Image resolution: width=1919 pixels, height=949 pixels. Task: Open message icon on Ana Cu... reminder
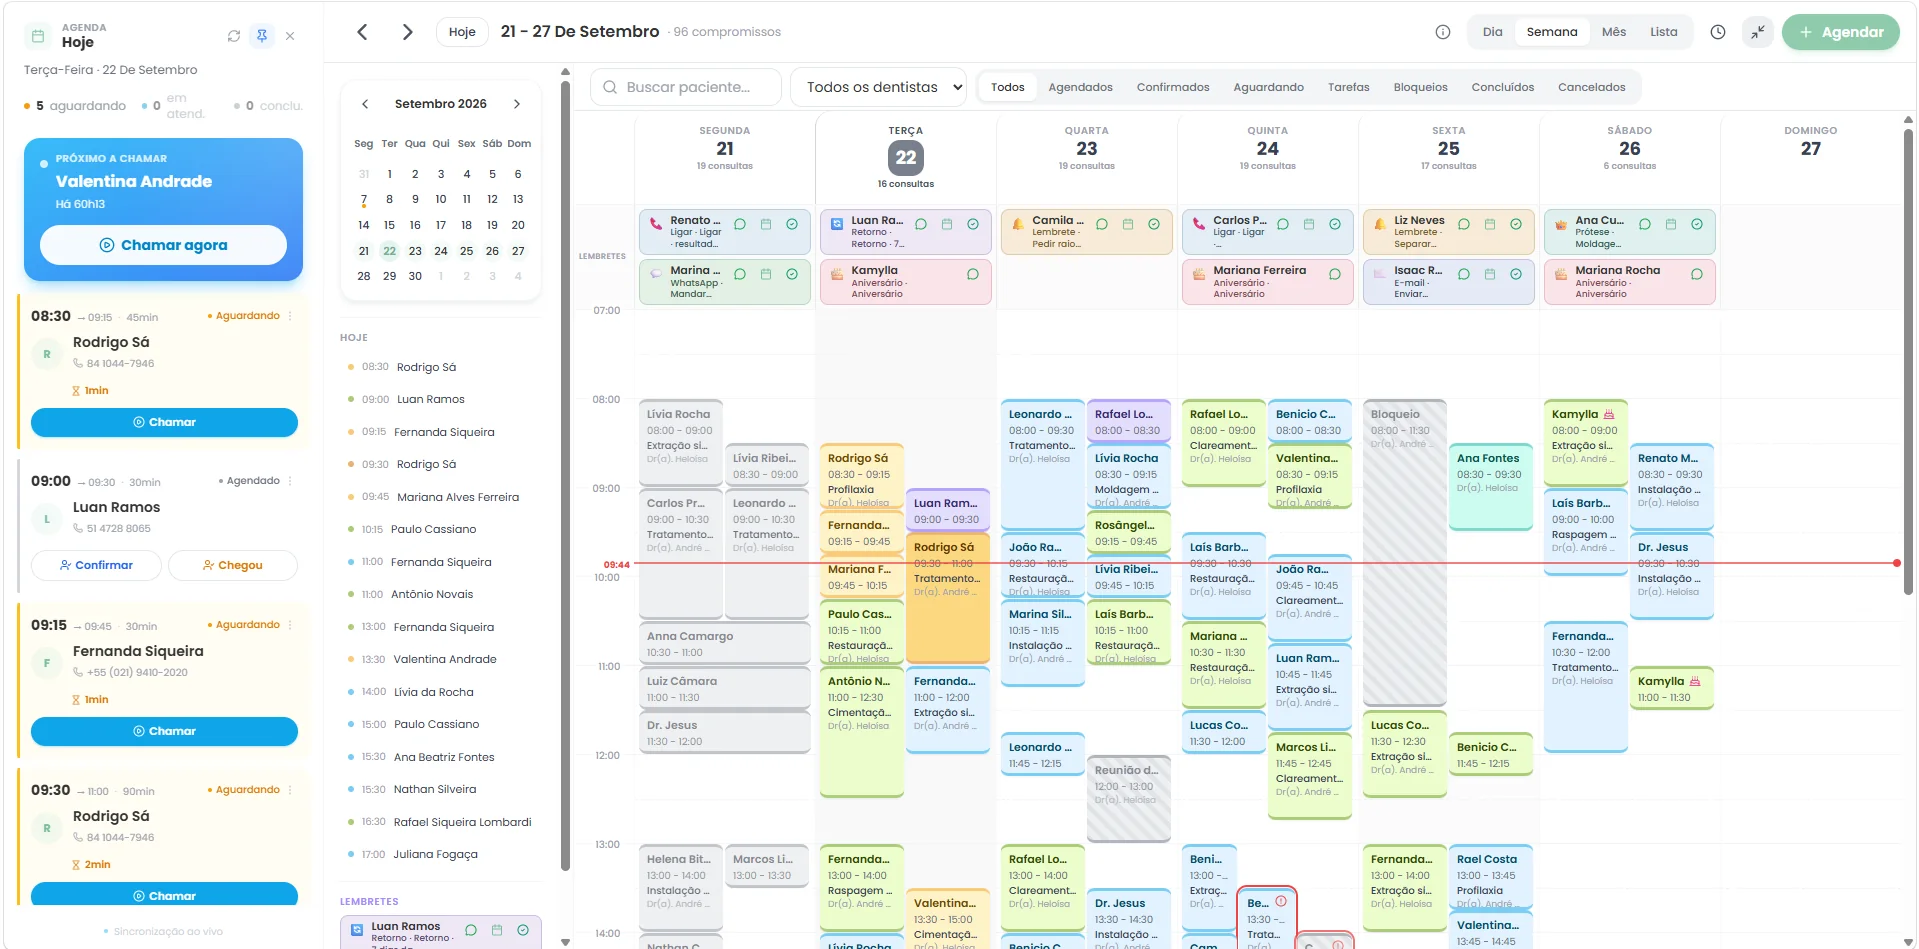1645,224
